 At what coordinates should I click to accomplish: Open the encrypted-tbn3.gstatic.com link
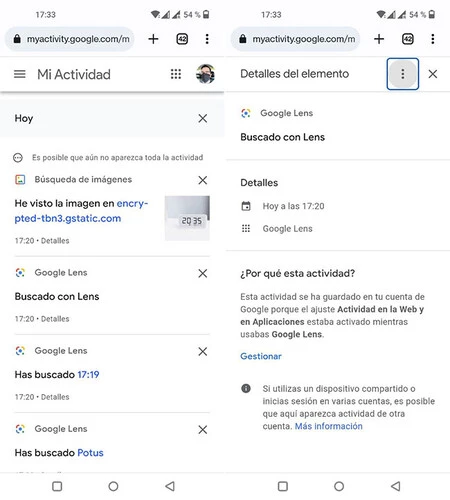coord(81,211)
